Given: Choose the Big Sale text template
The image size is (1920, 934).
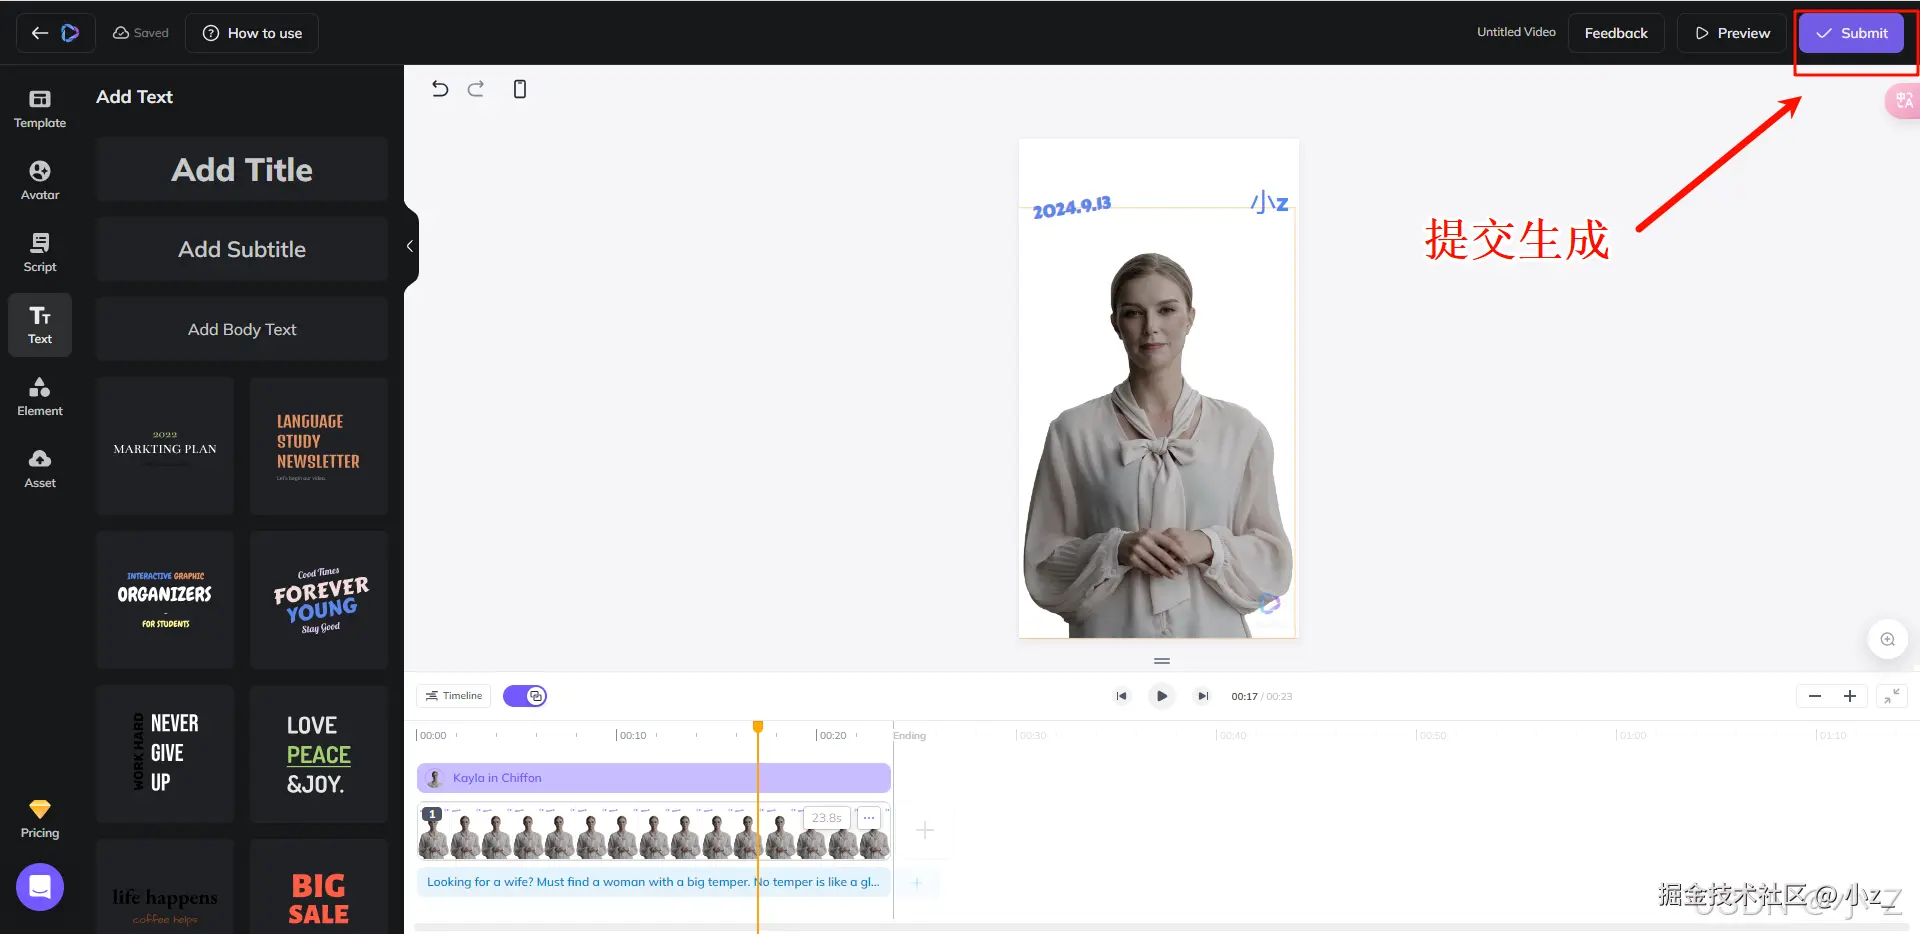Looking at the screenshot, I should coord(319,888).
